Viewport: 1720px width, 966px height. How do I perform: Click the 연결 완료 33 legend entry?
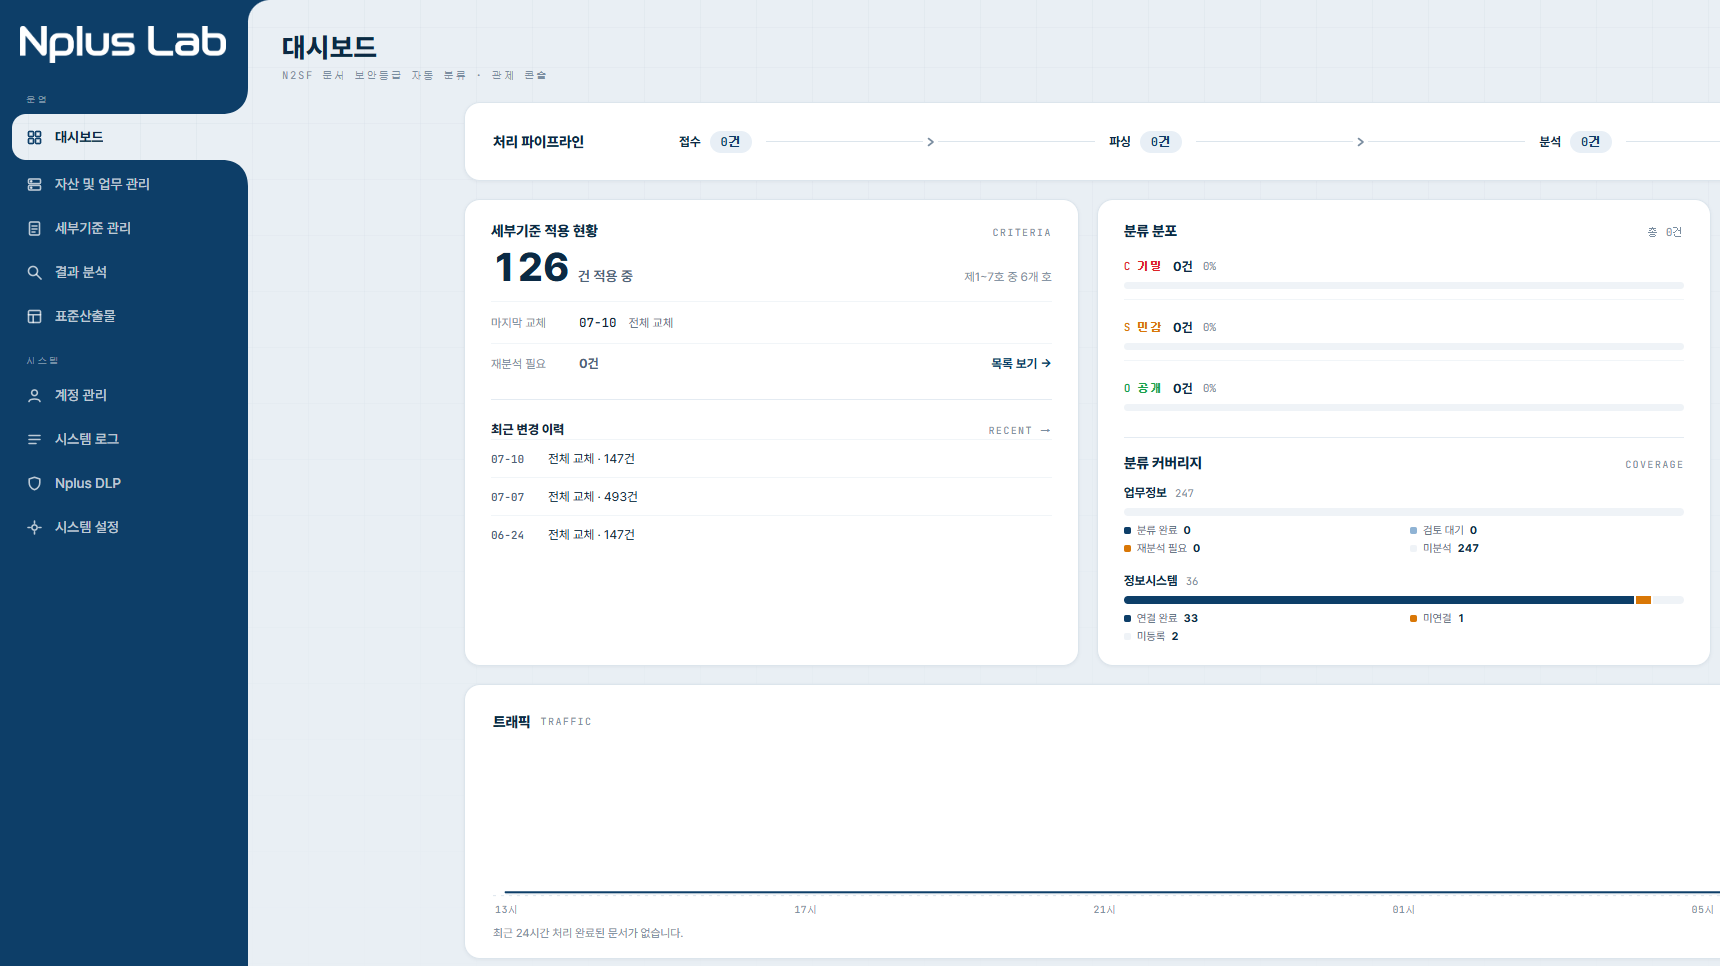[1161, 618]
